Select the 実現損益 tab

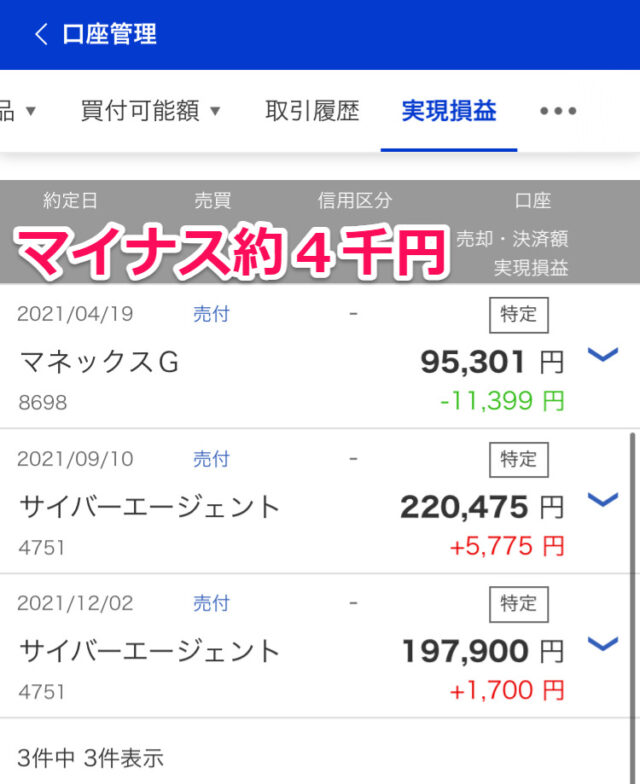pos(448,111)
